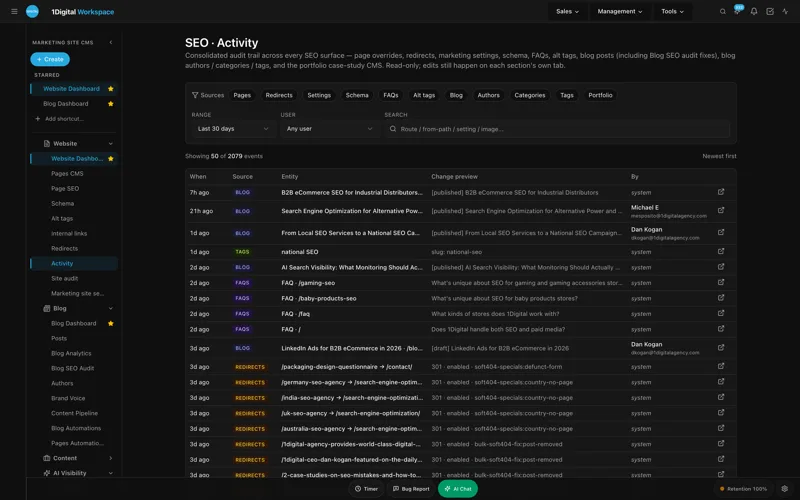The height and width of the screenshot is (500, 800).
Task: Open the activity pulse icon in top bar
Action: (785, 11)
